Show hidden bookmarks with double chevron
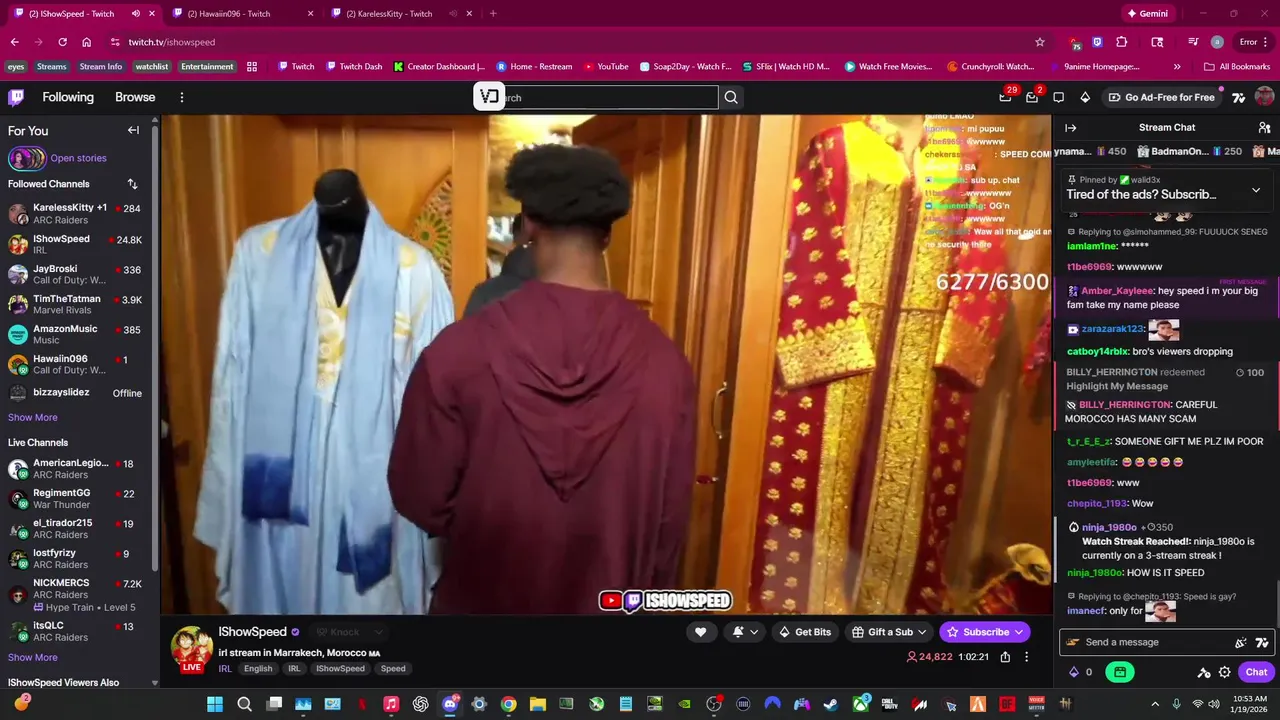1280x720 pixels. pyautogui.click(x=1177, y=66)
